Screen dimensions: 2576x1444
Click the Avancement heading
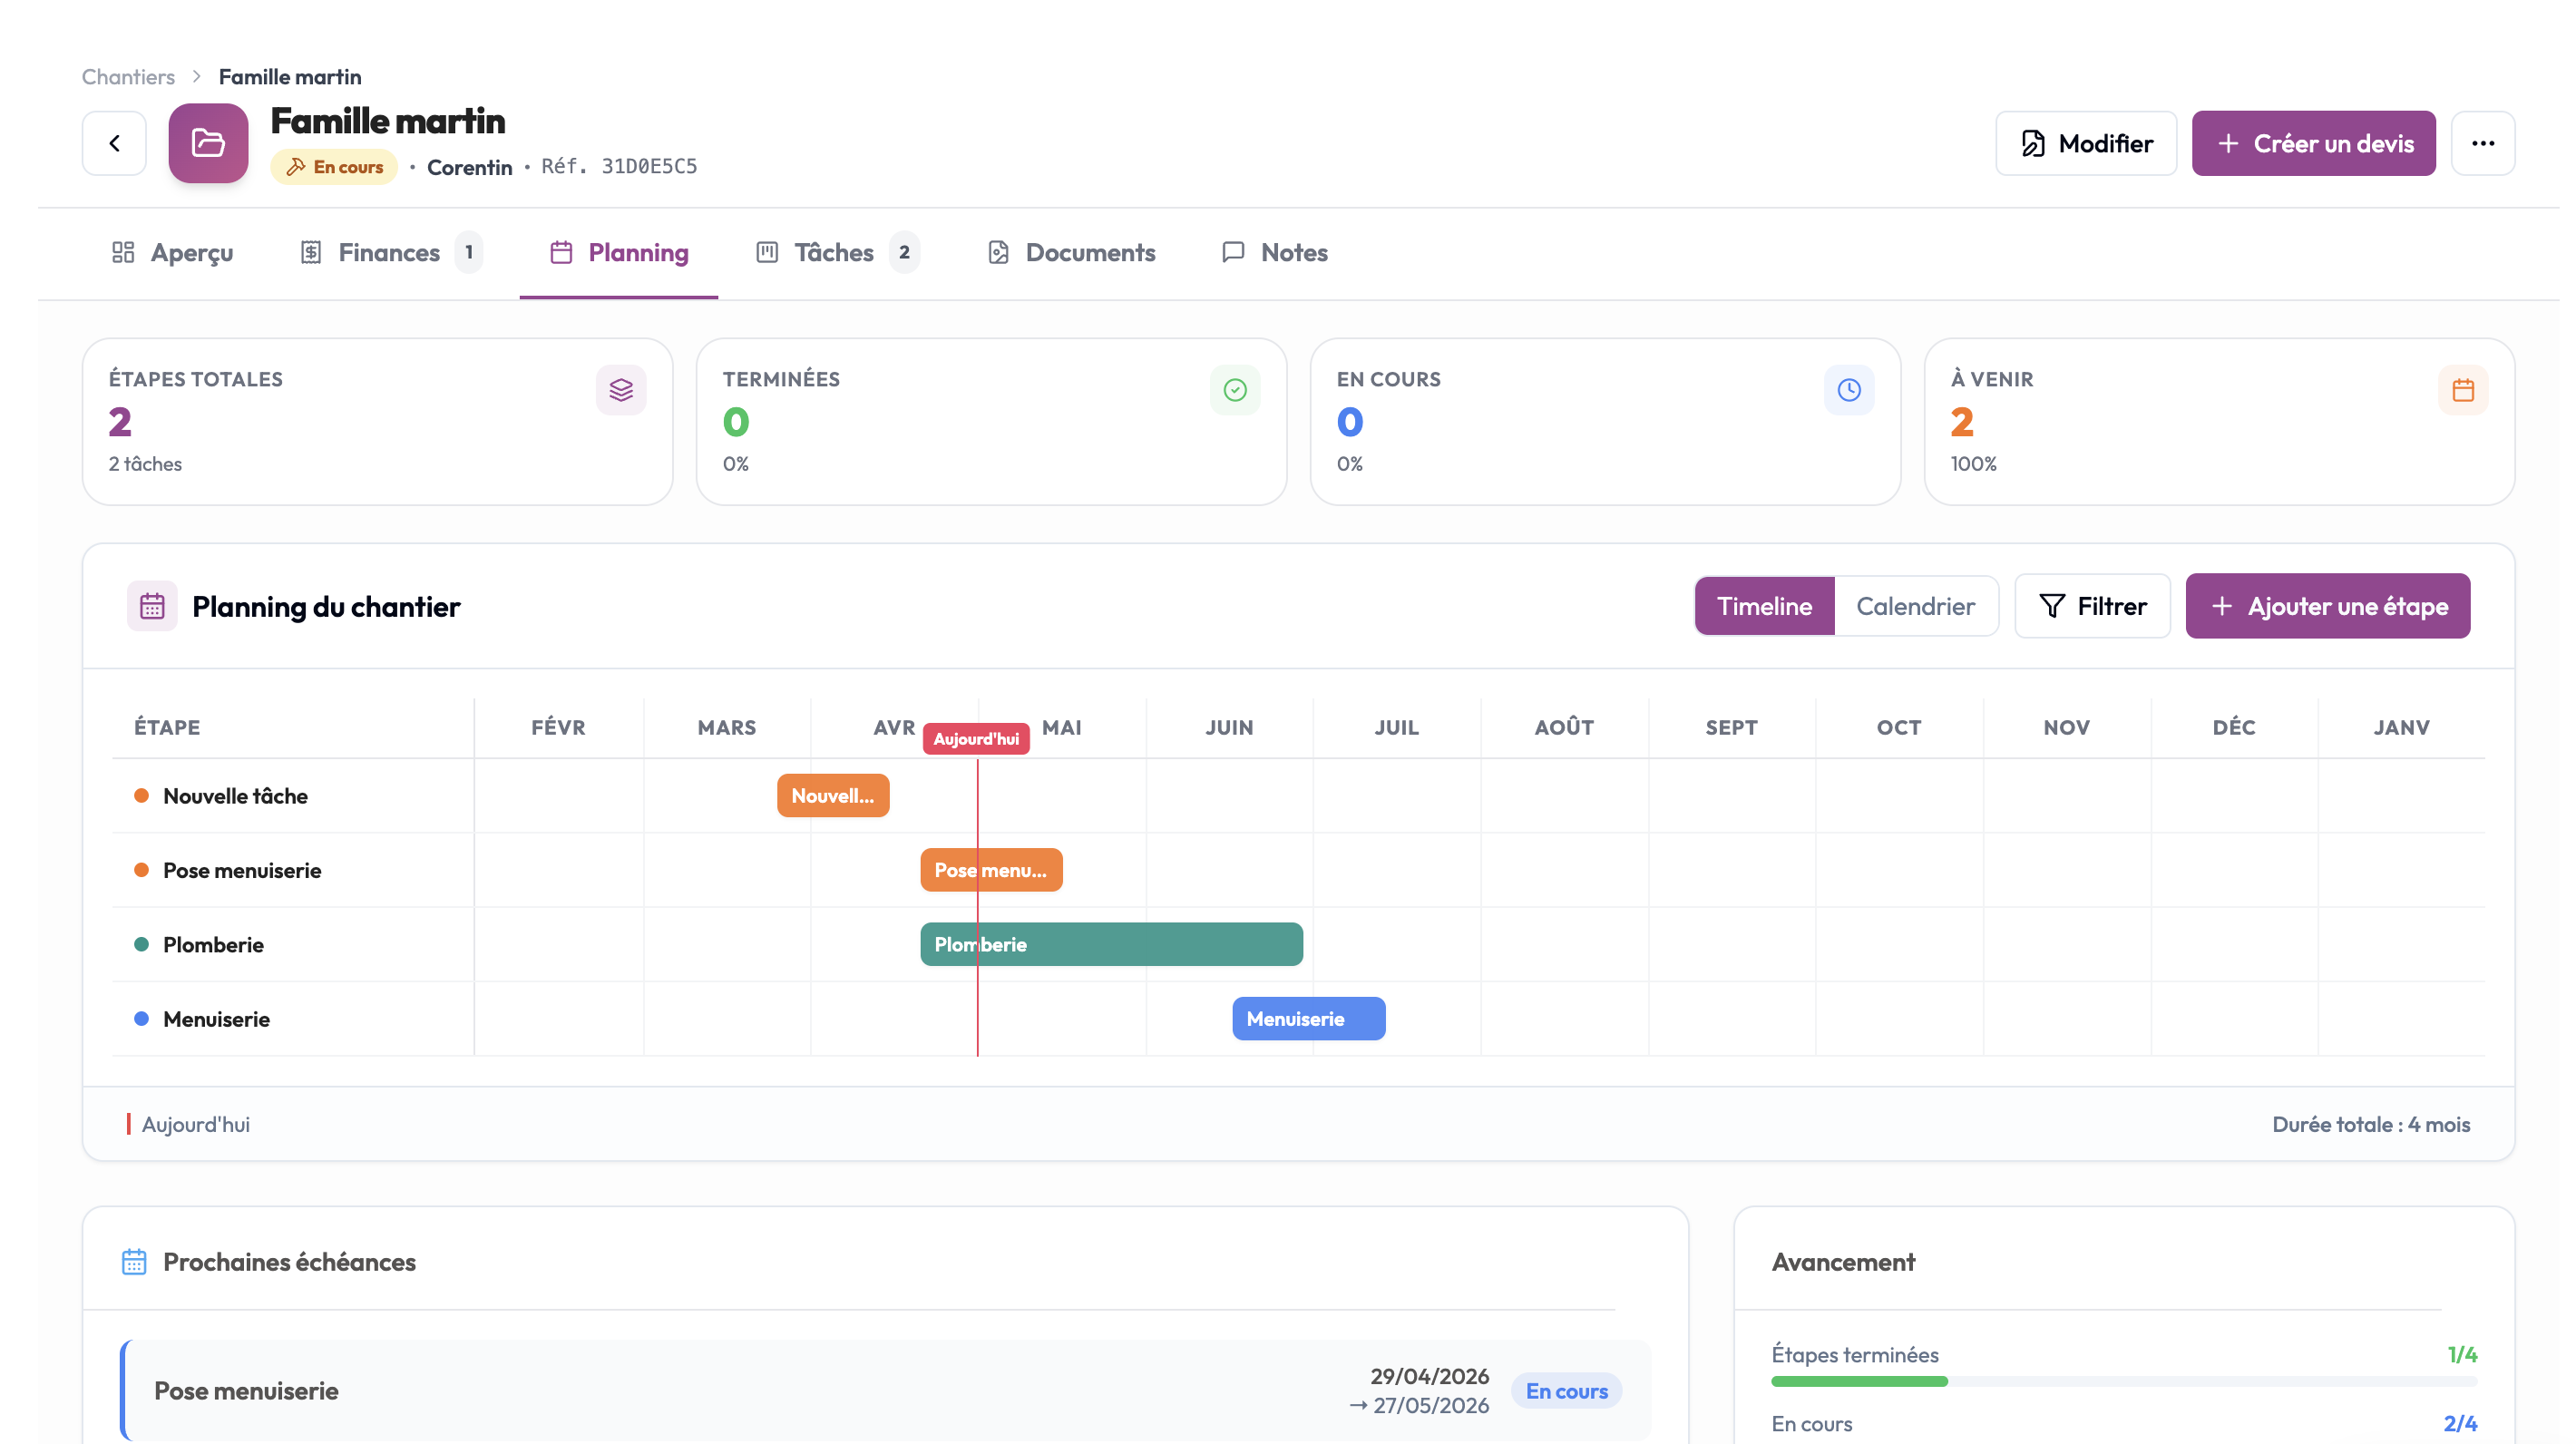(x=1843, y=1262)
